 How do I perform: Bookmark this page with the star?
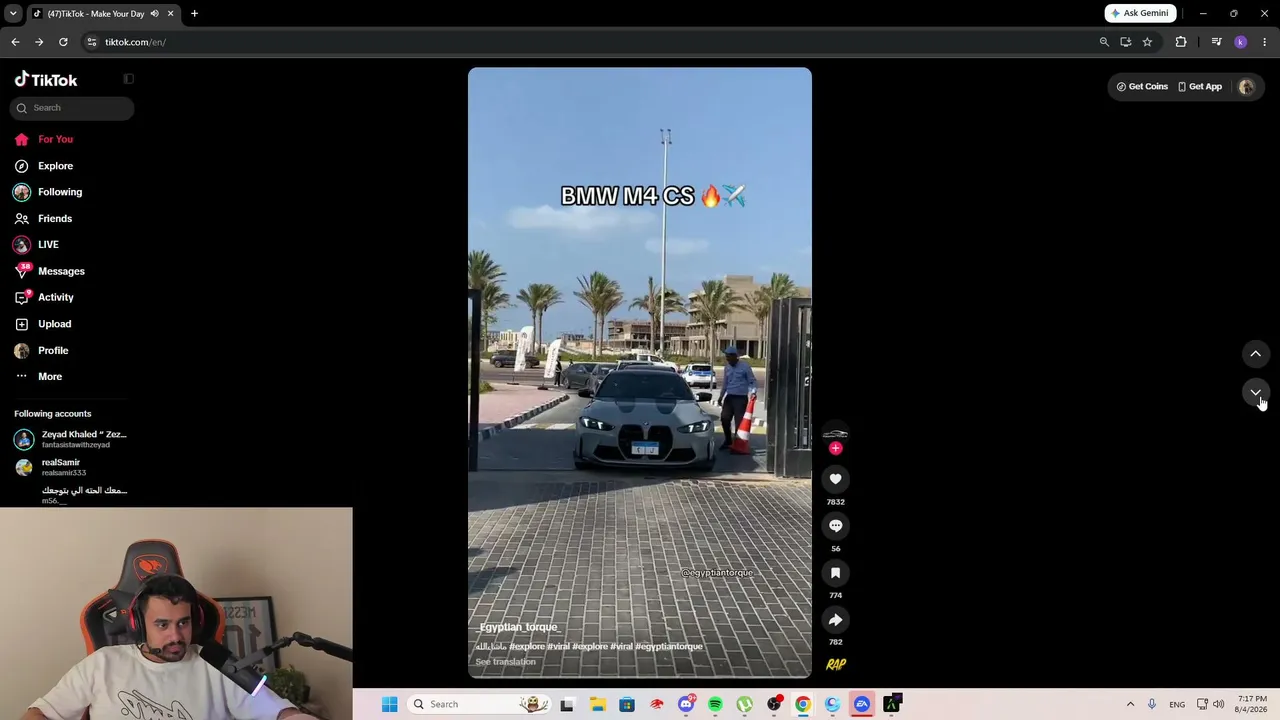[x=1147, y=42]
